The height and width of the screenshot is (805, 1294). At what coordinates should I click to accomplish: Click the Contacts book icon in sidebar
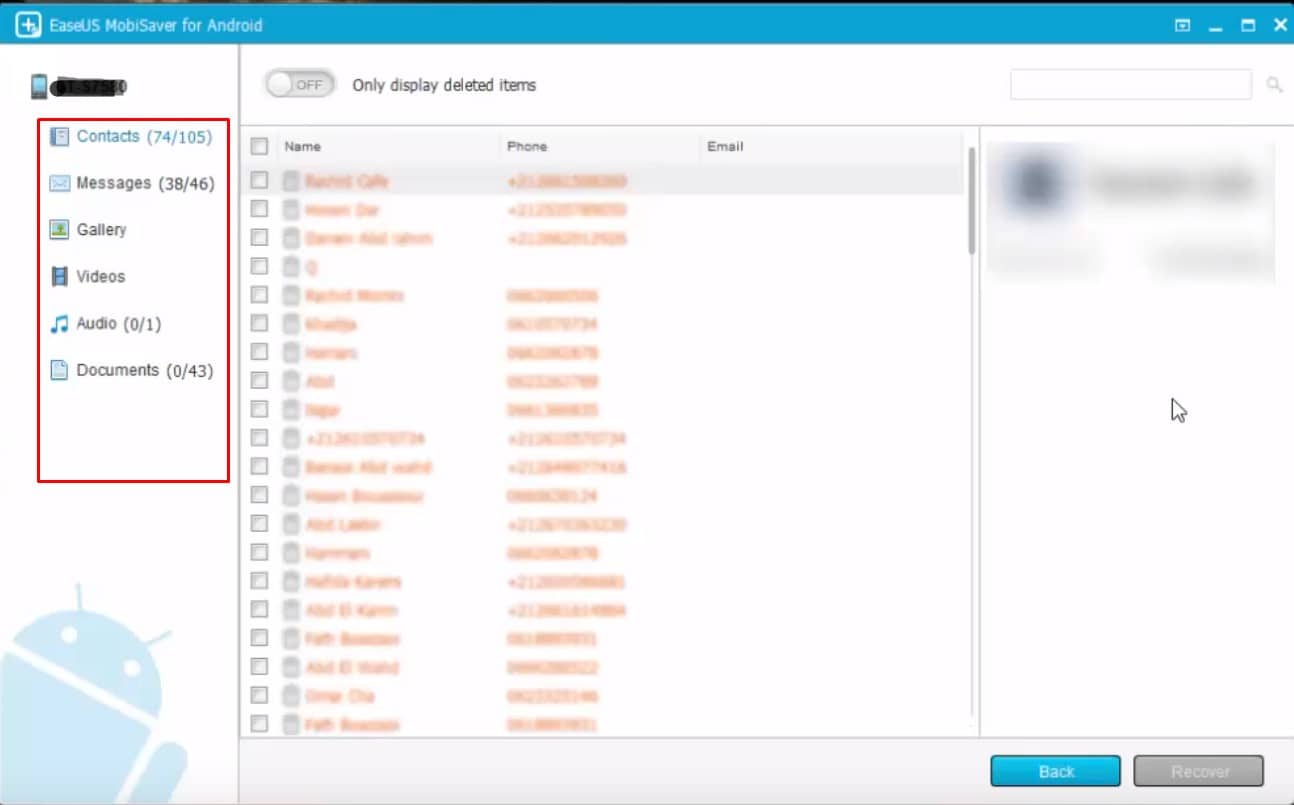tap(59, 137)
